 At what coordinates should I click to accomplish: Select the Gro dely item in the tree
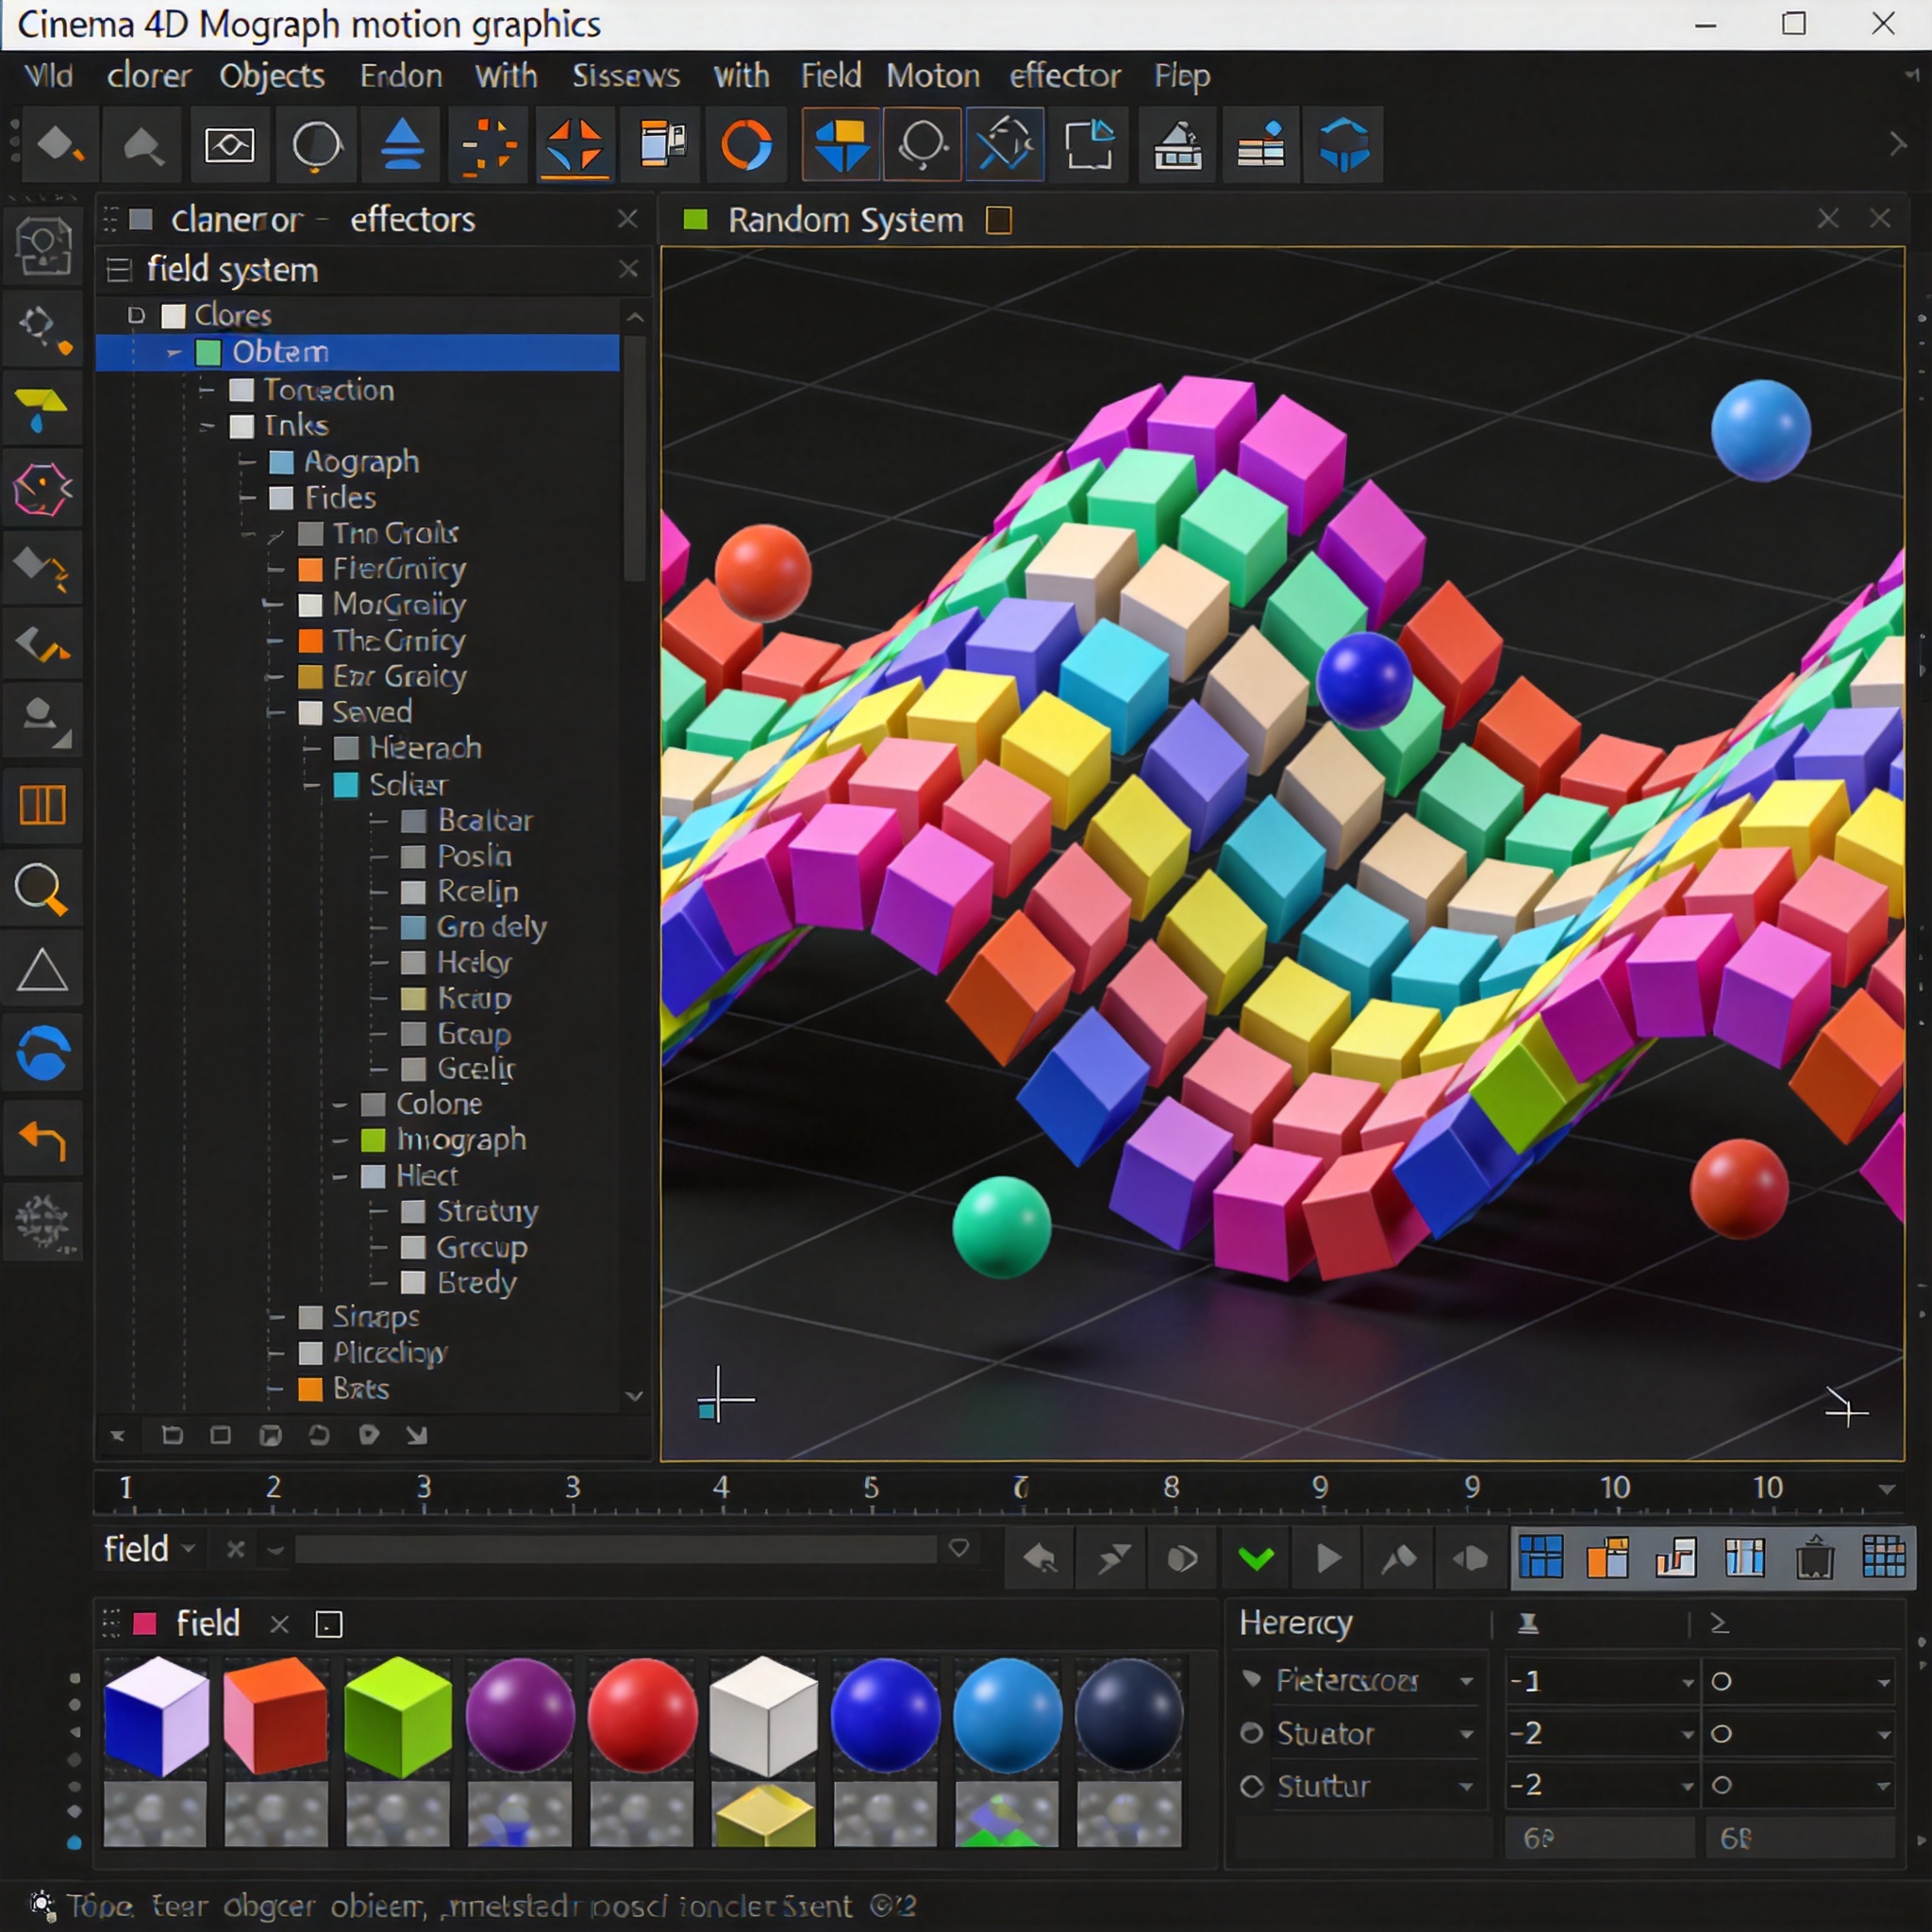491,927
